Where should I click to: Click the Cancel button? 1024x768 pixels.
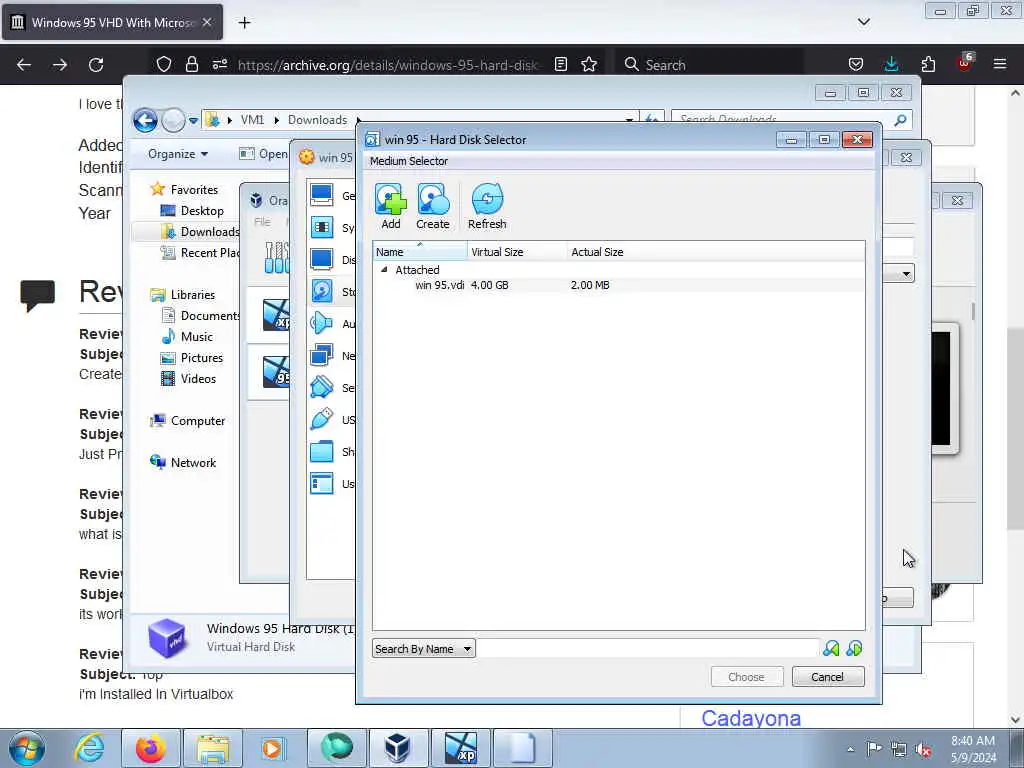coord(827,677)
